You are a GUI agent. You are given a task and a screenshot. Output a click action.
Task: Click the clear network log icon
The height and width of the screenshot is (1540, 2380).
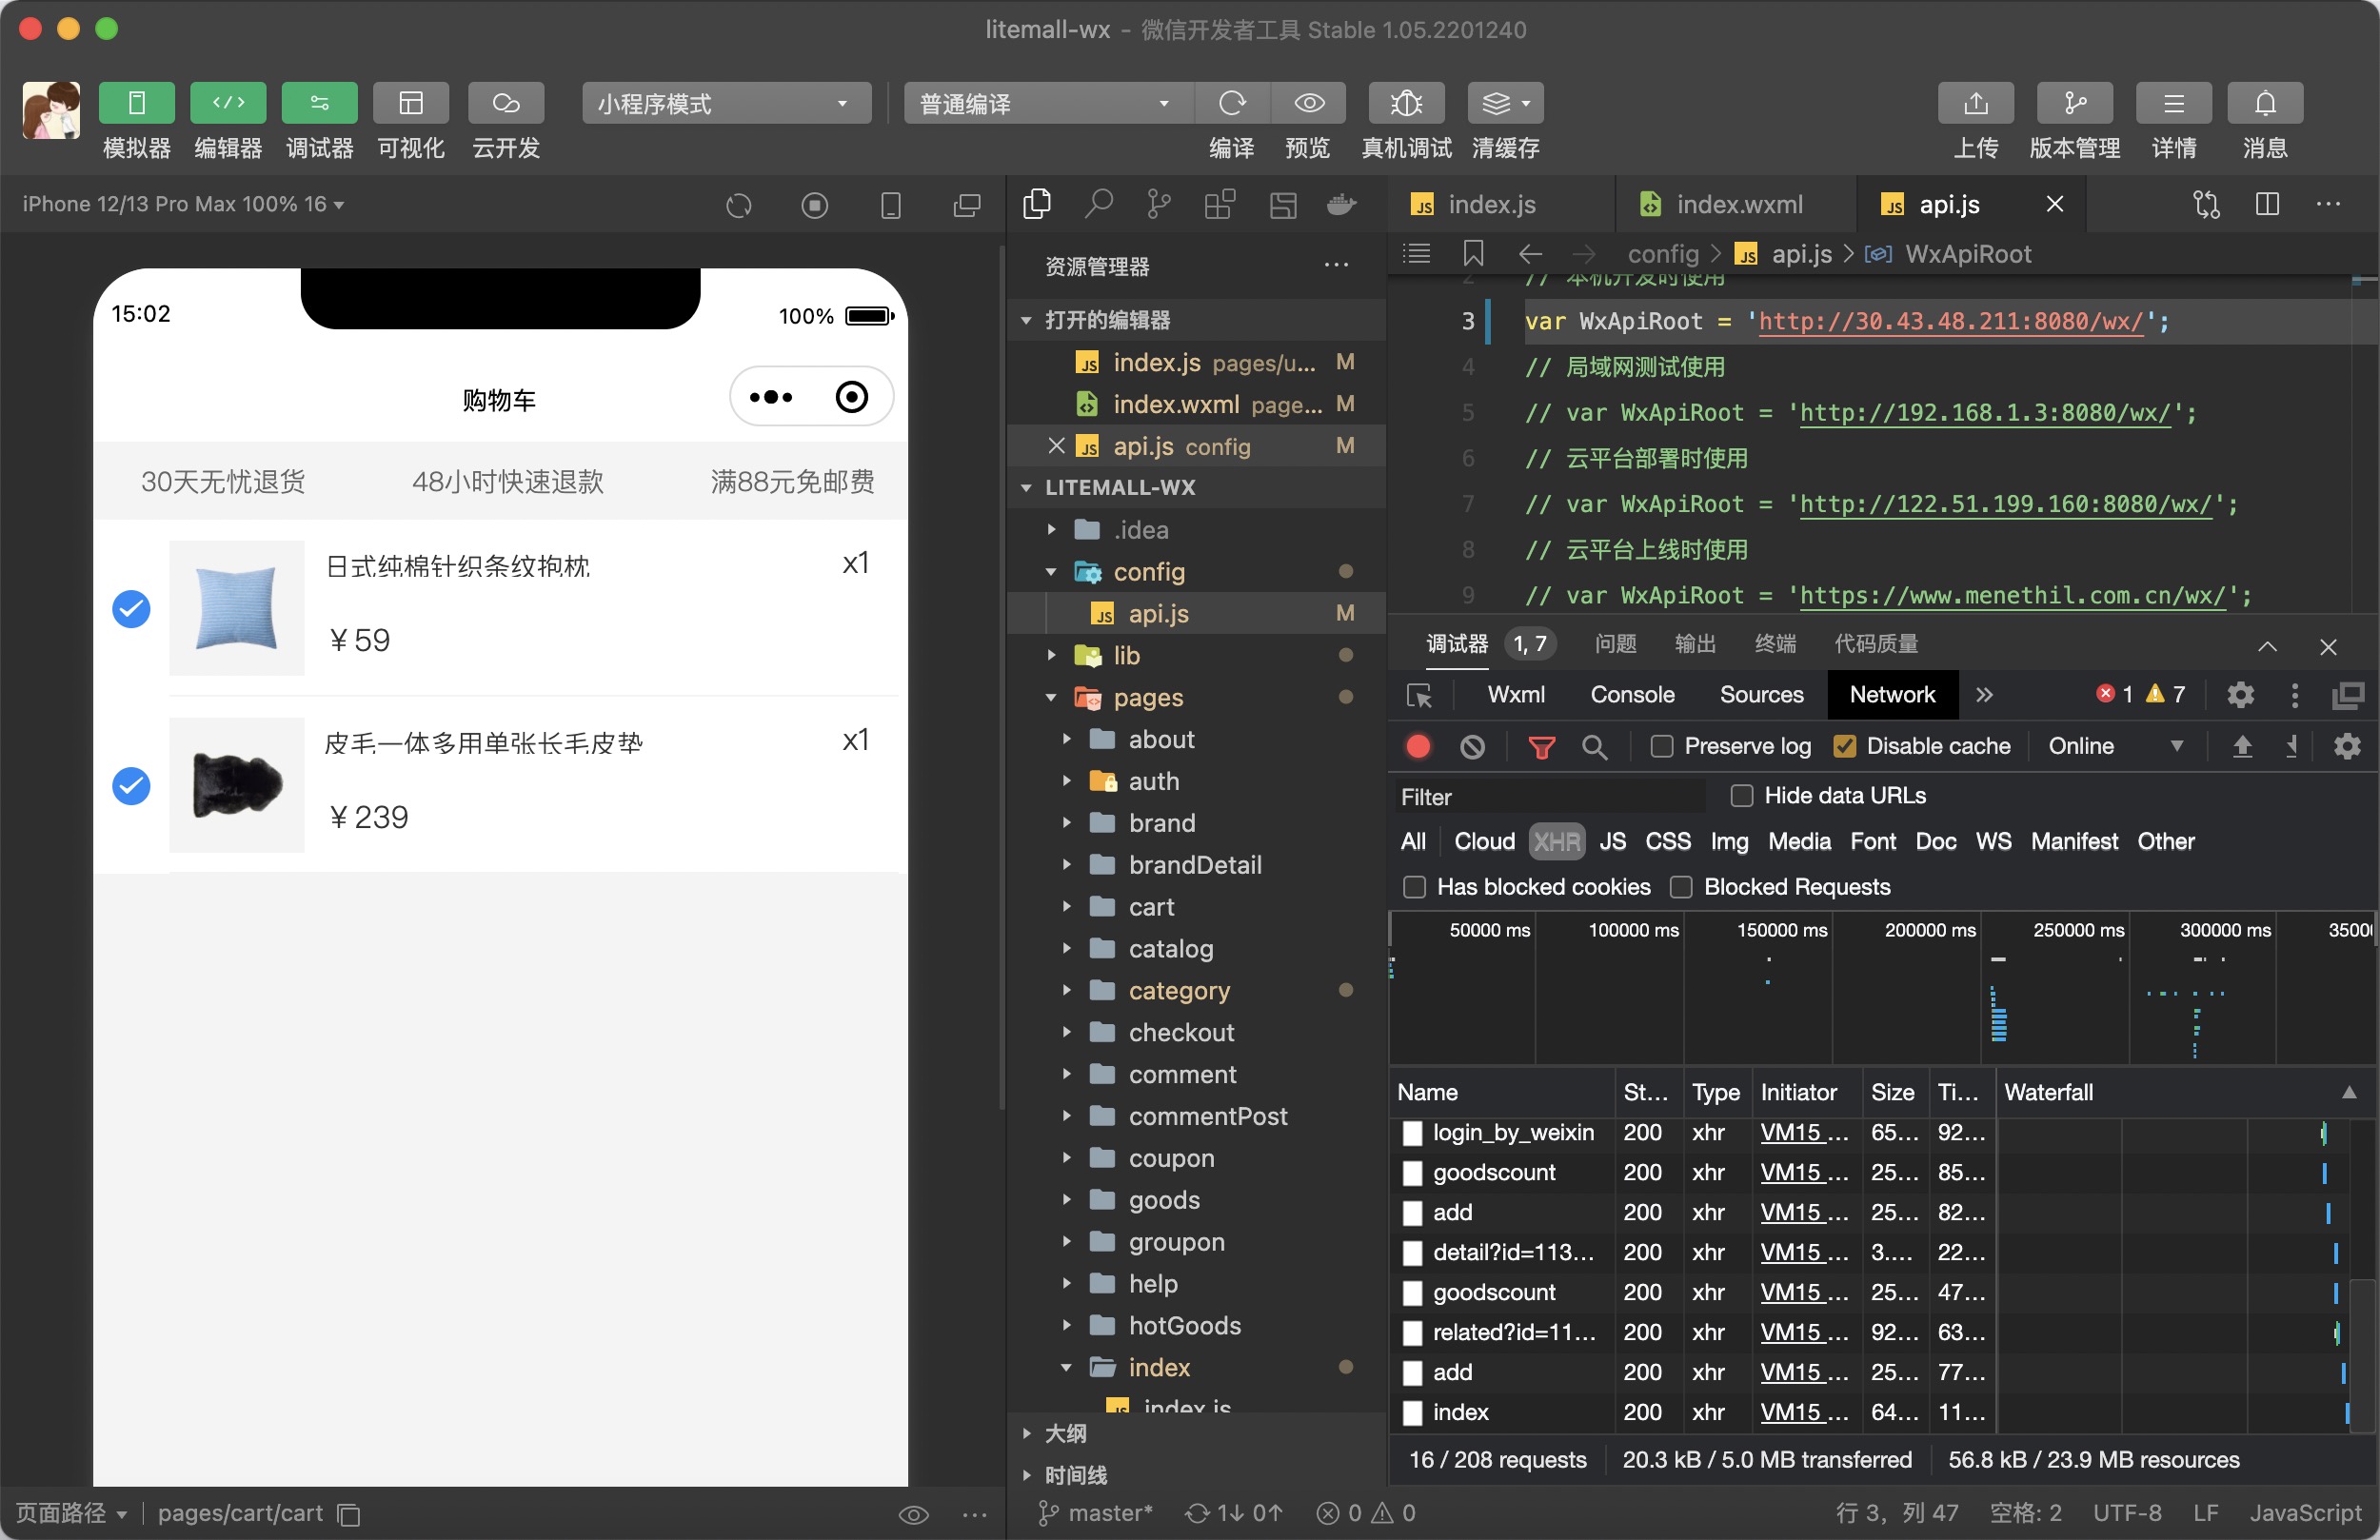pyautogui.click(x=1471, y=745)
